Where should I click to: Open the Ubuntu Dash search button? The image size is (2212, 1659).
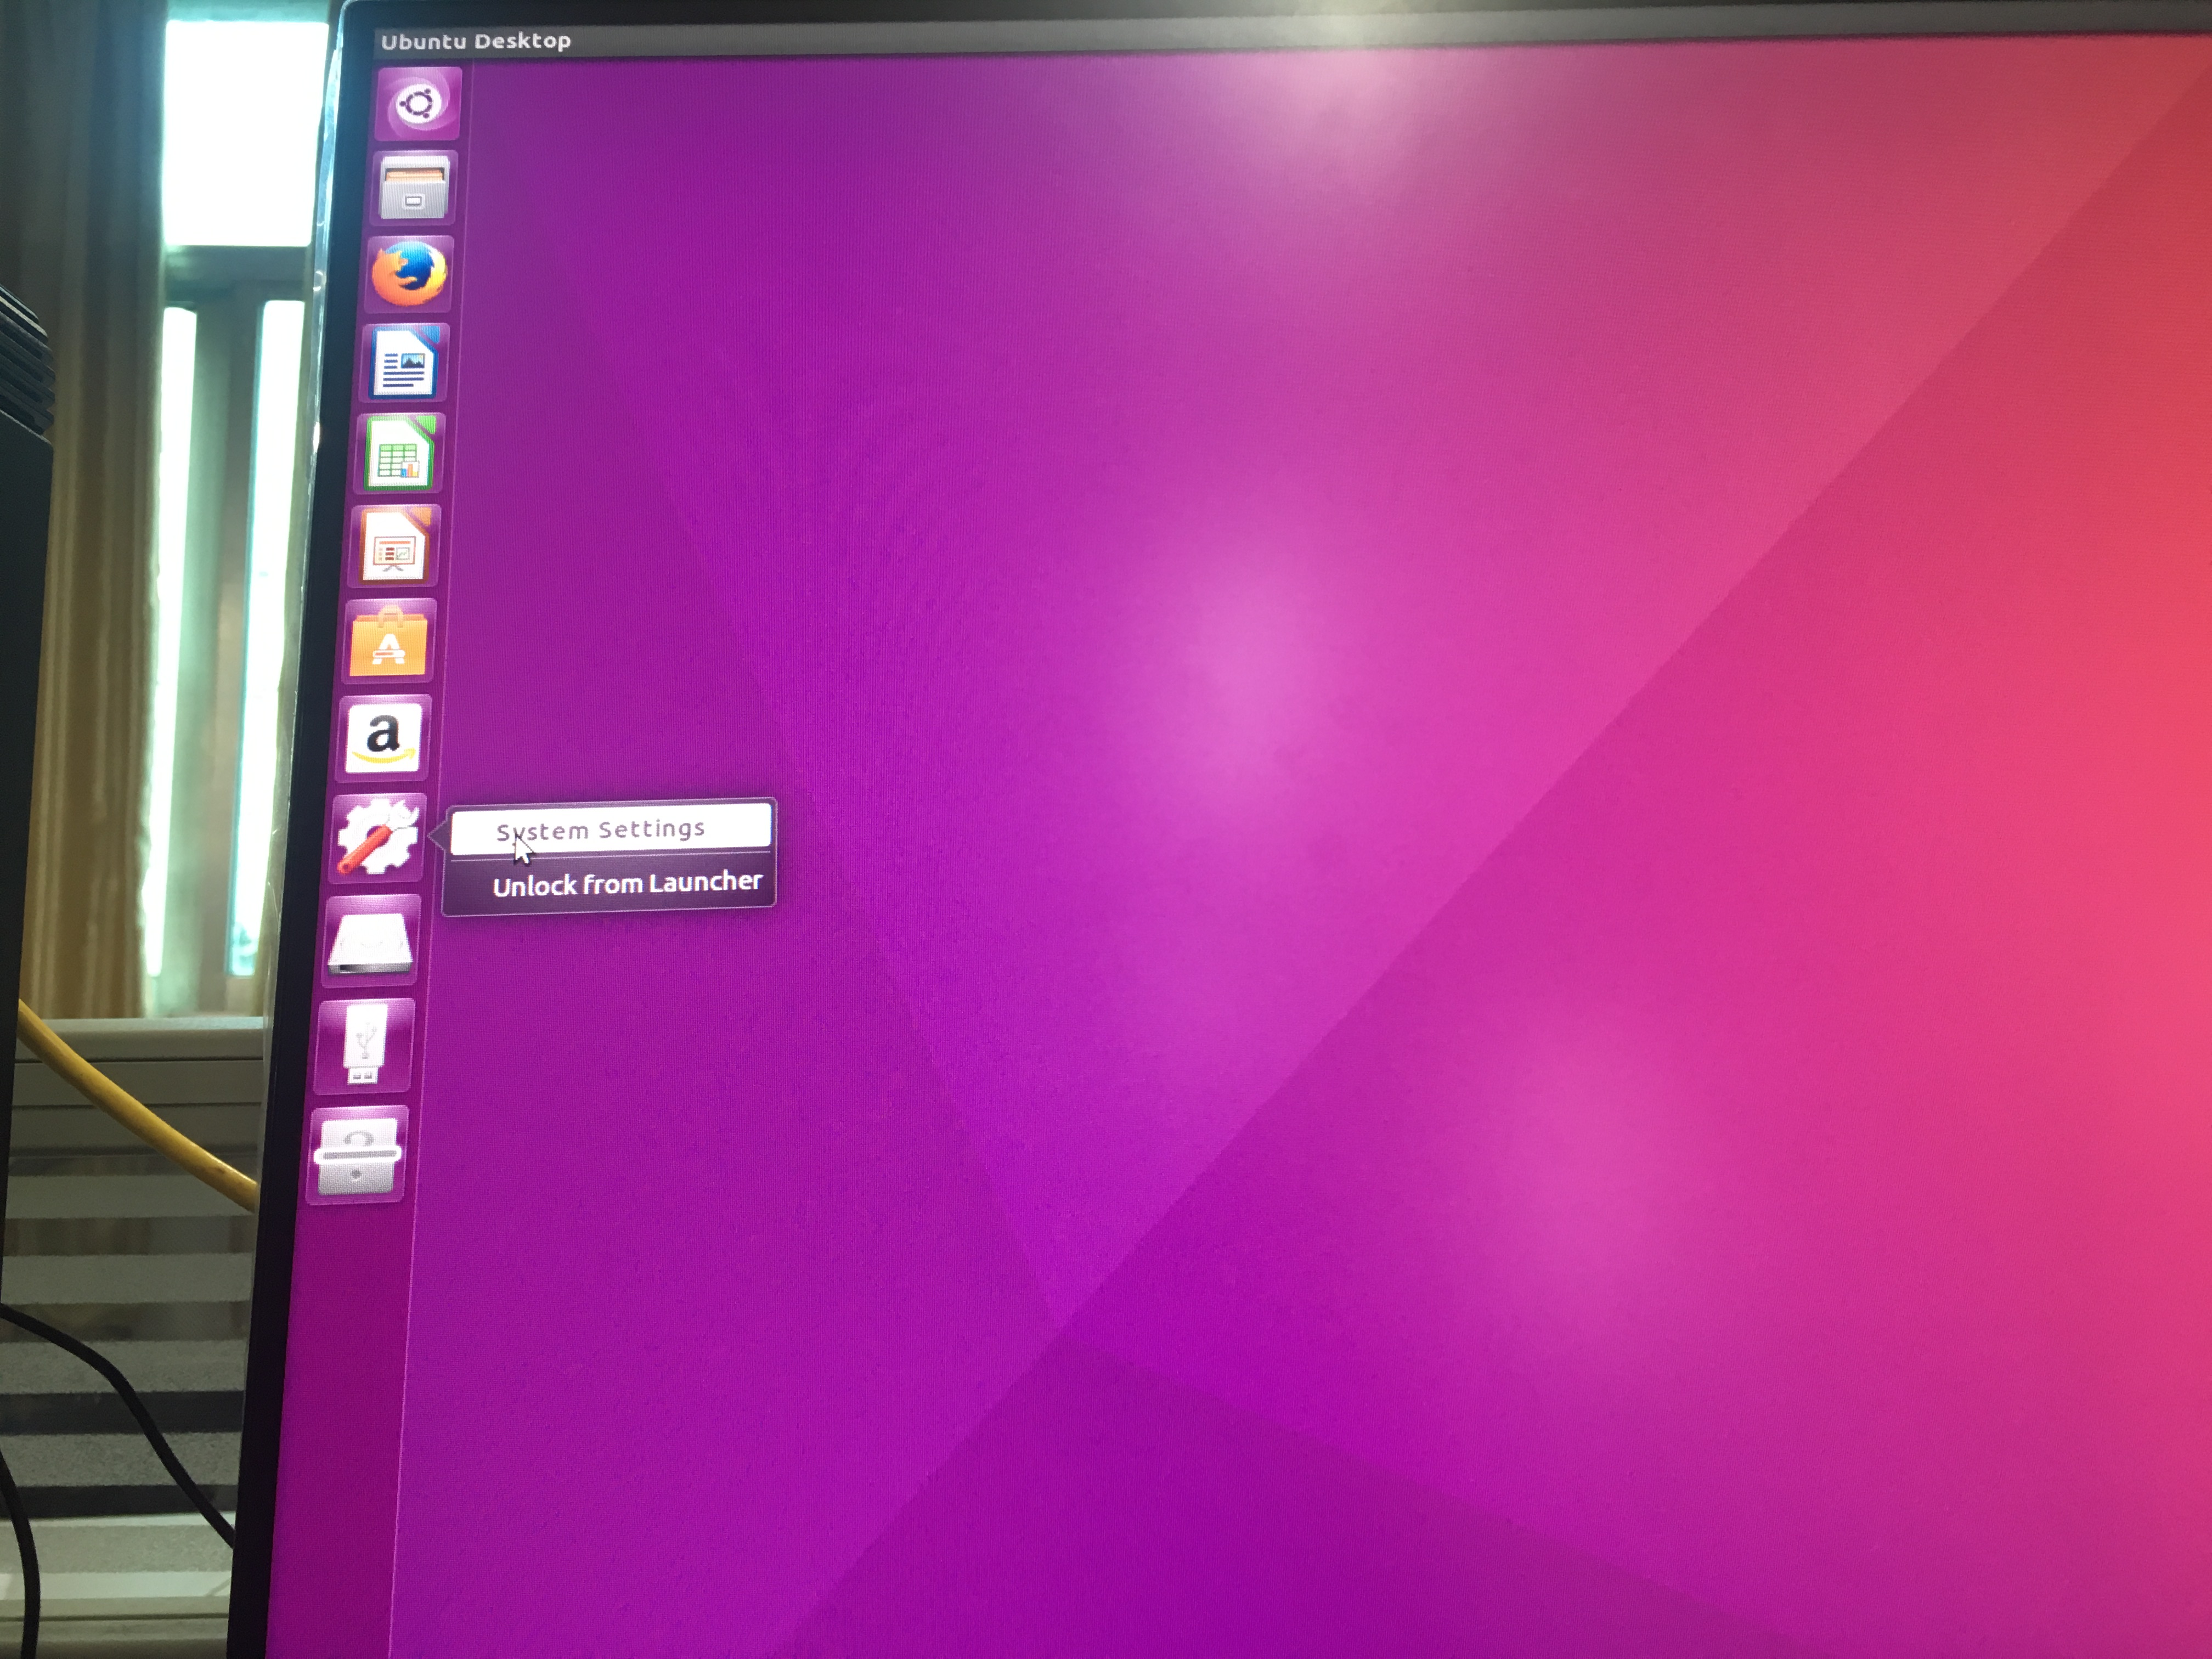(x=418, y=104)
